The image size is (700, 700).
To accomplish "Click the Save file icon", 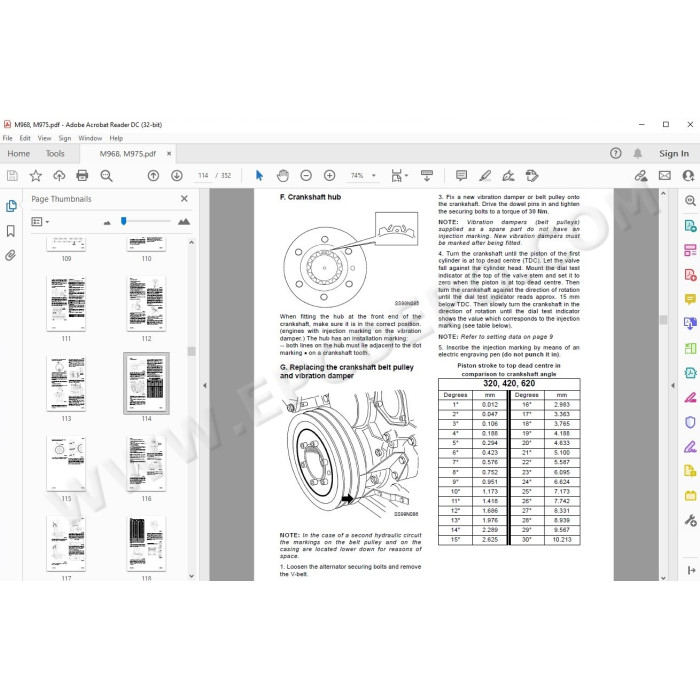I will click(12, 175).
